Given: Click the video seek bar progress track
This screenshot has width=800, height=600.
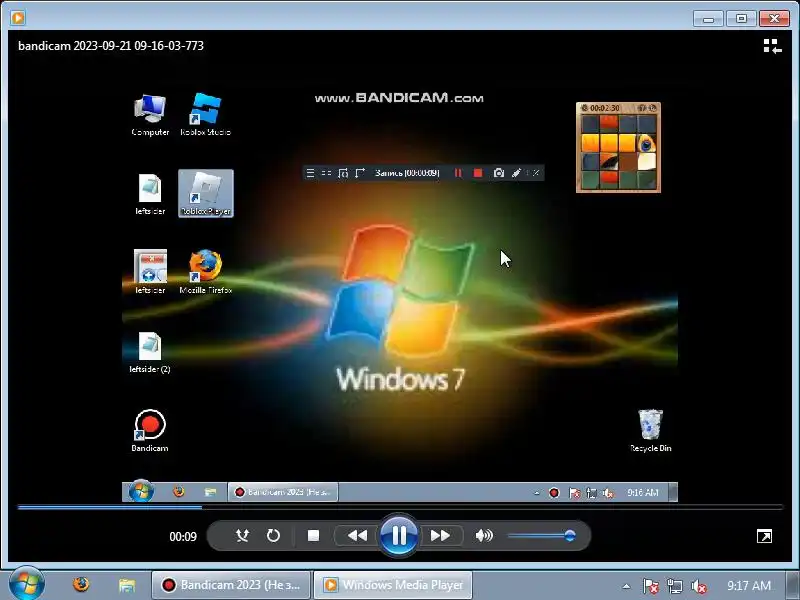Looking at the screenshot, I should (x=400, y=507).
